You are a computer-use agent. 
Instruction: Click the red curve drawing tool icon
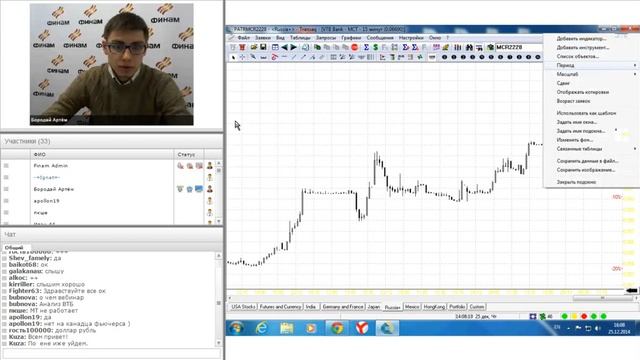tap(275, 58)
